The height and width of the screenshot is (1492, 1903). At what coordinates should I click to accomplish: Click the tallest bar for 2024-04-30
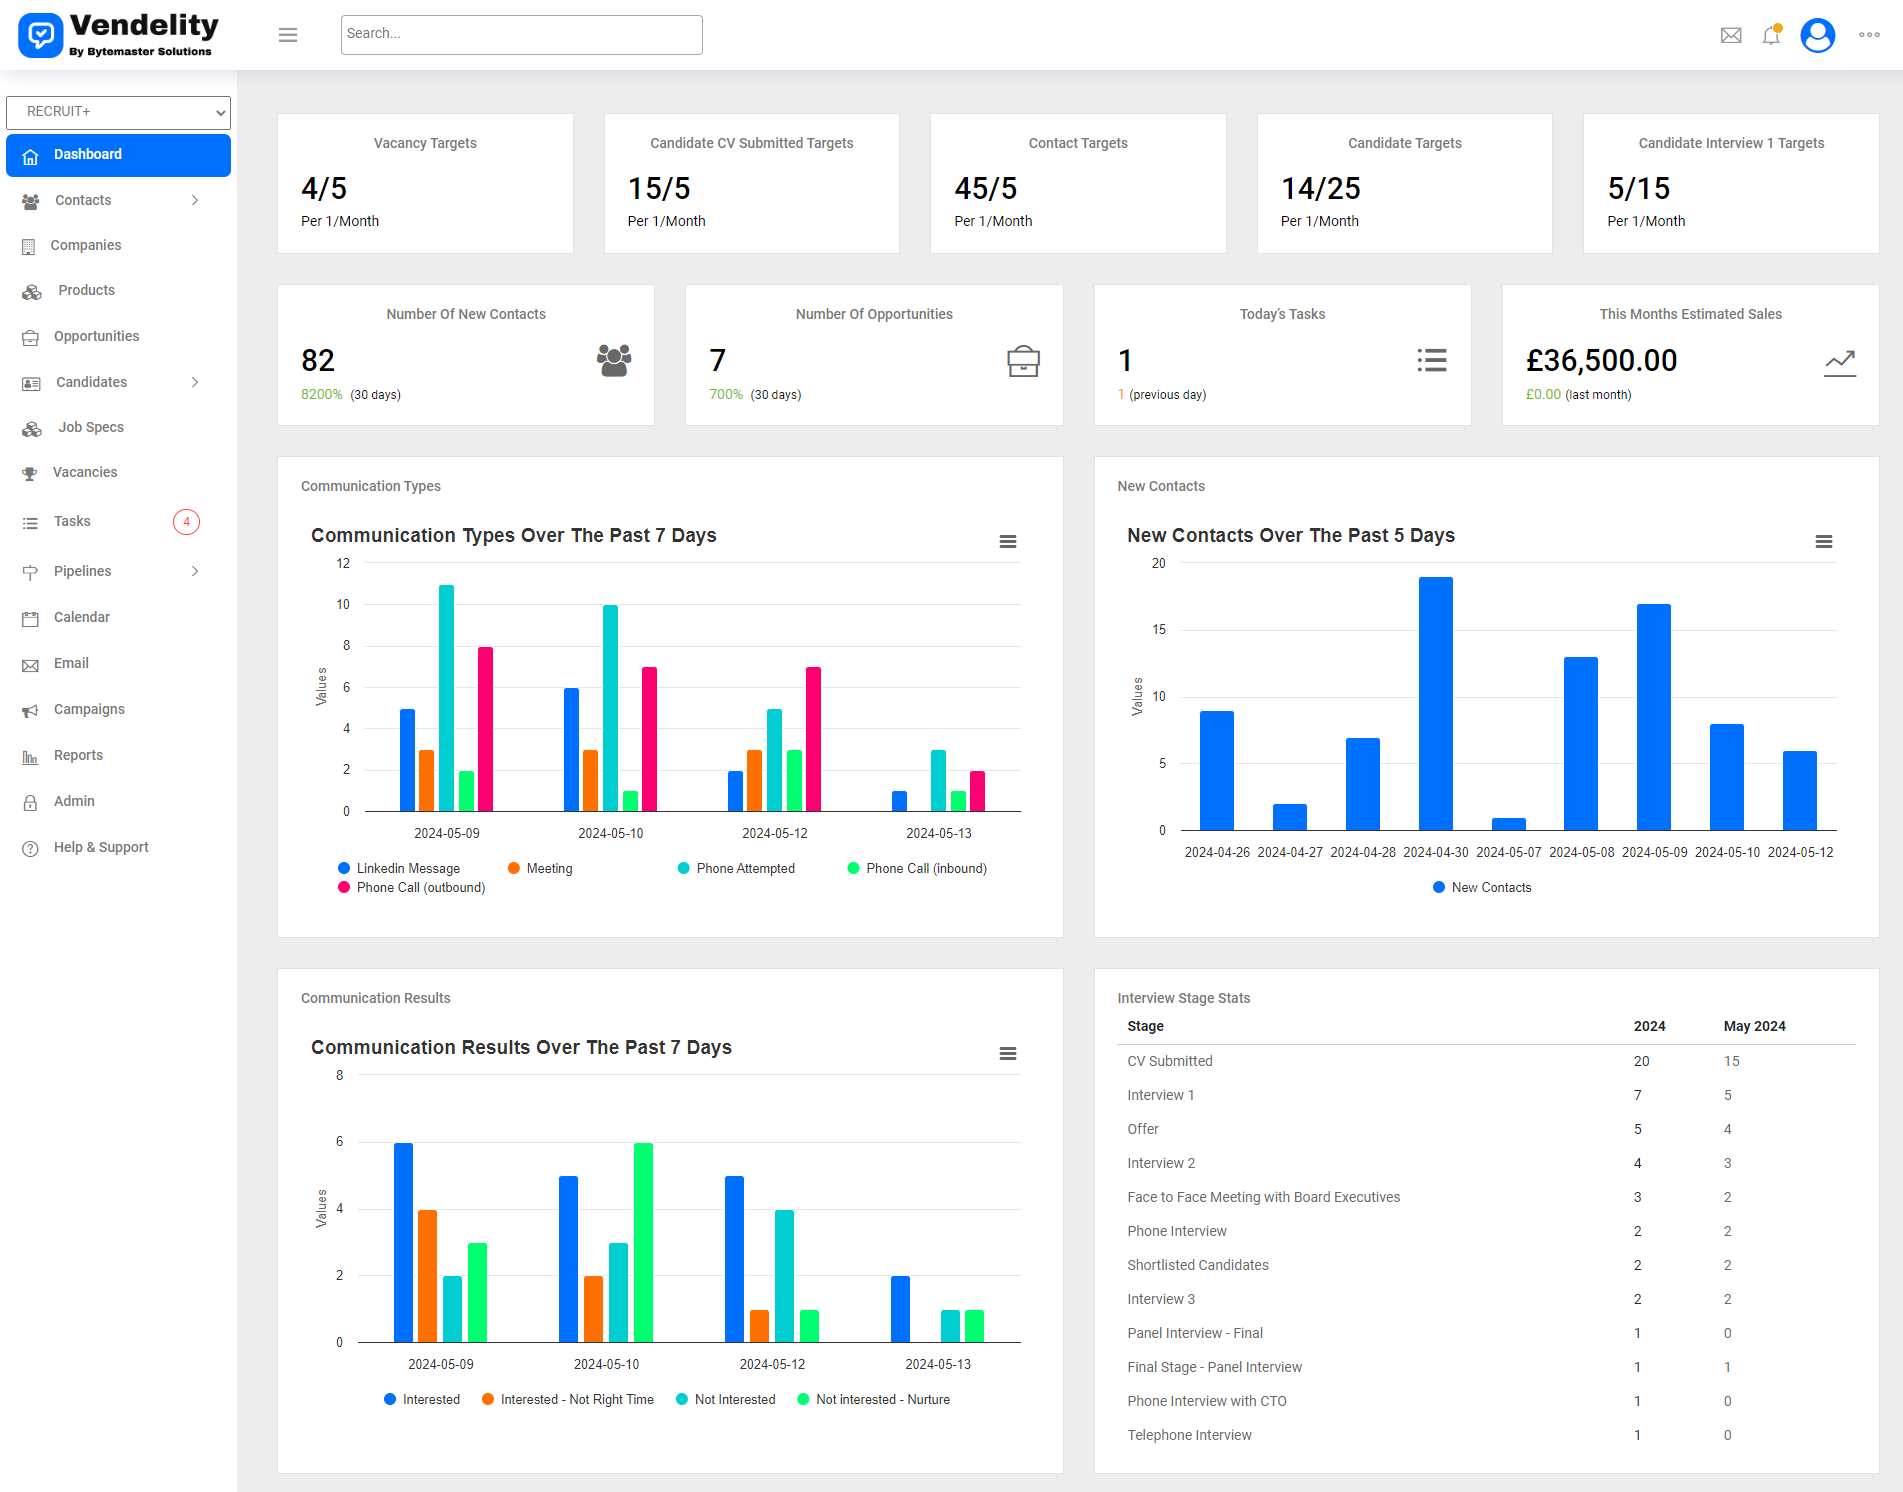[1436, 703]
